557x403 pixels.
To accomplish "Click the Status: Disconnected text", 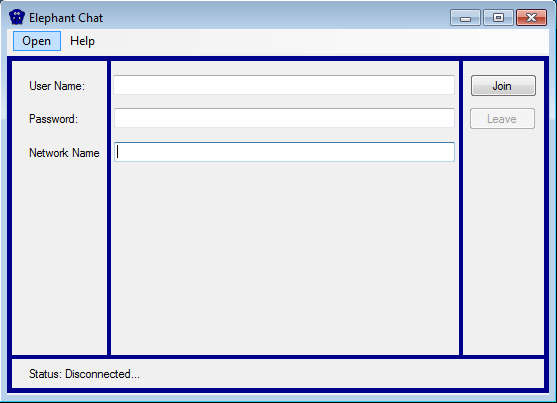I will (x=85, y=374).
